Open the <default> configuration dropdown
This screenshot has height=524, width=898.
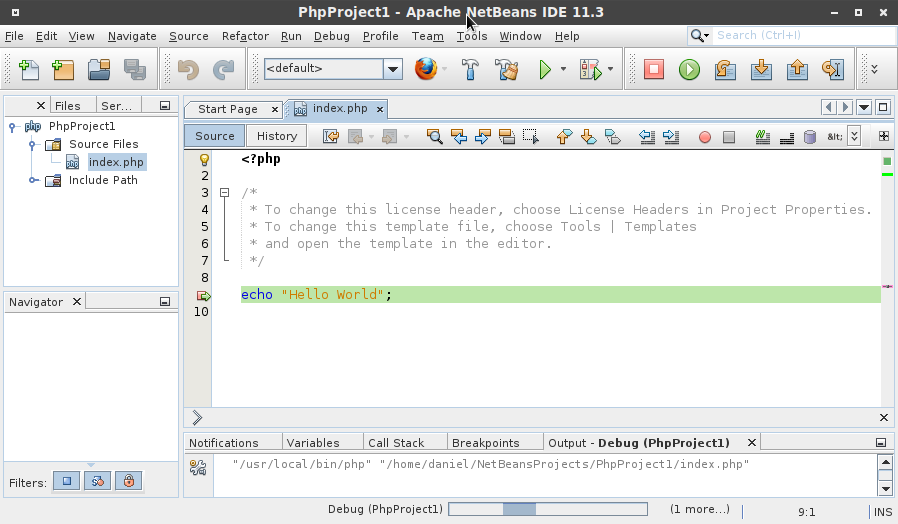tap(393, 69)
